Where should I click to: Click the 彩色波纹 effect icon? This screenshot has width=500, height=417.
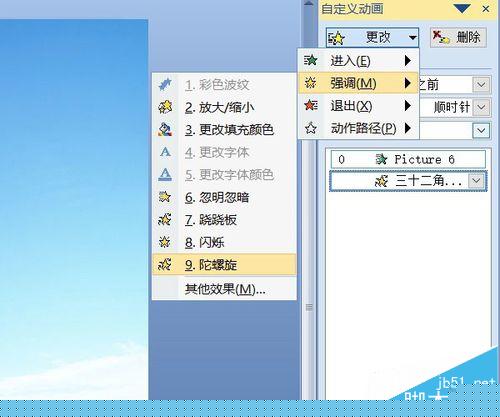(165, 84)
